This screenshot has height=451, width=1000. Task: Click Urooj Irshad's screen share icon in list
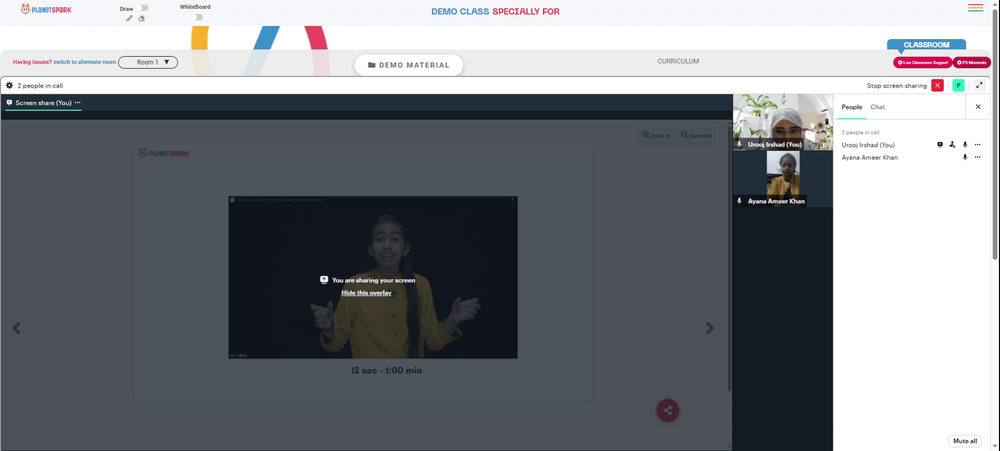click(940, 145)
